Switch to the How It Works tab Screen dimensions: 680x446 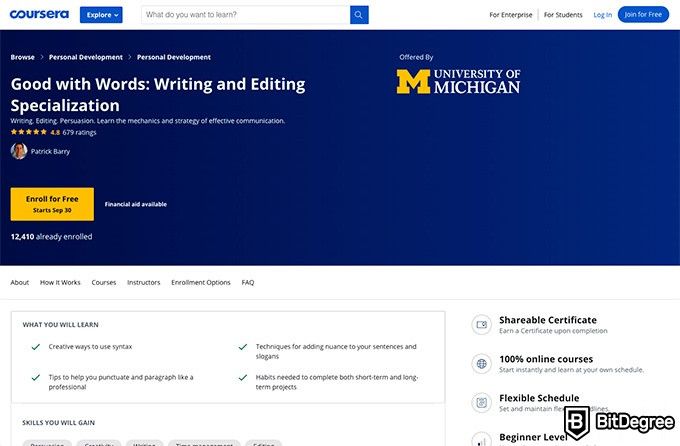click(60, 282)
